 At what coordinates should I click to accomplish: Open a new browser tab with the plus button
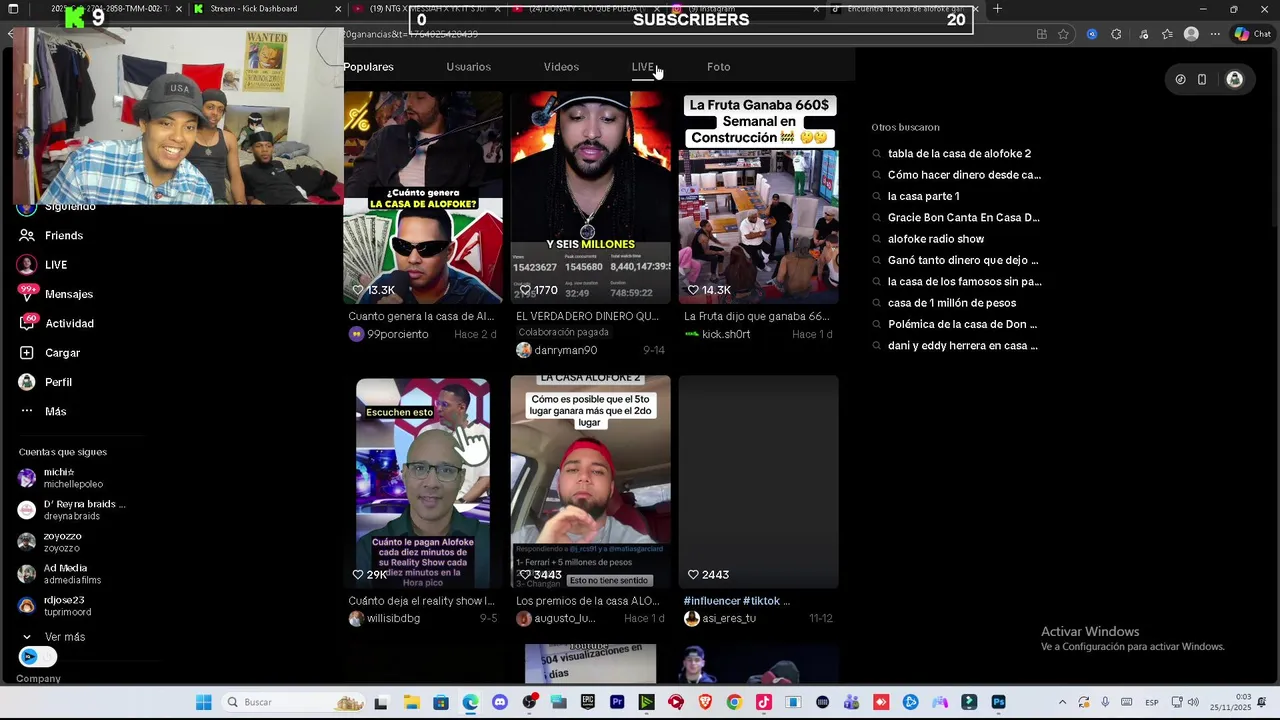[x=997, y=9]
